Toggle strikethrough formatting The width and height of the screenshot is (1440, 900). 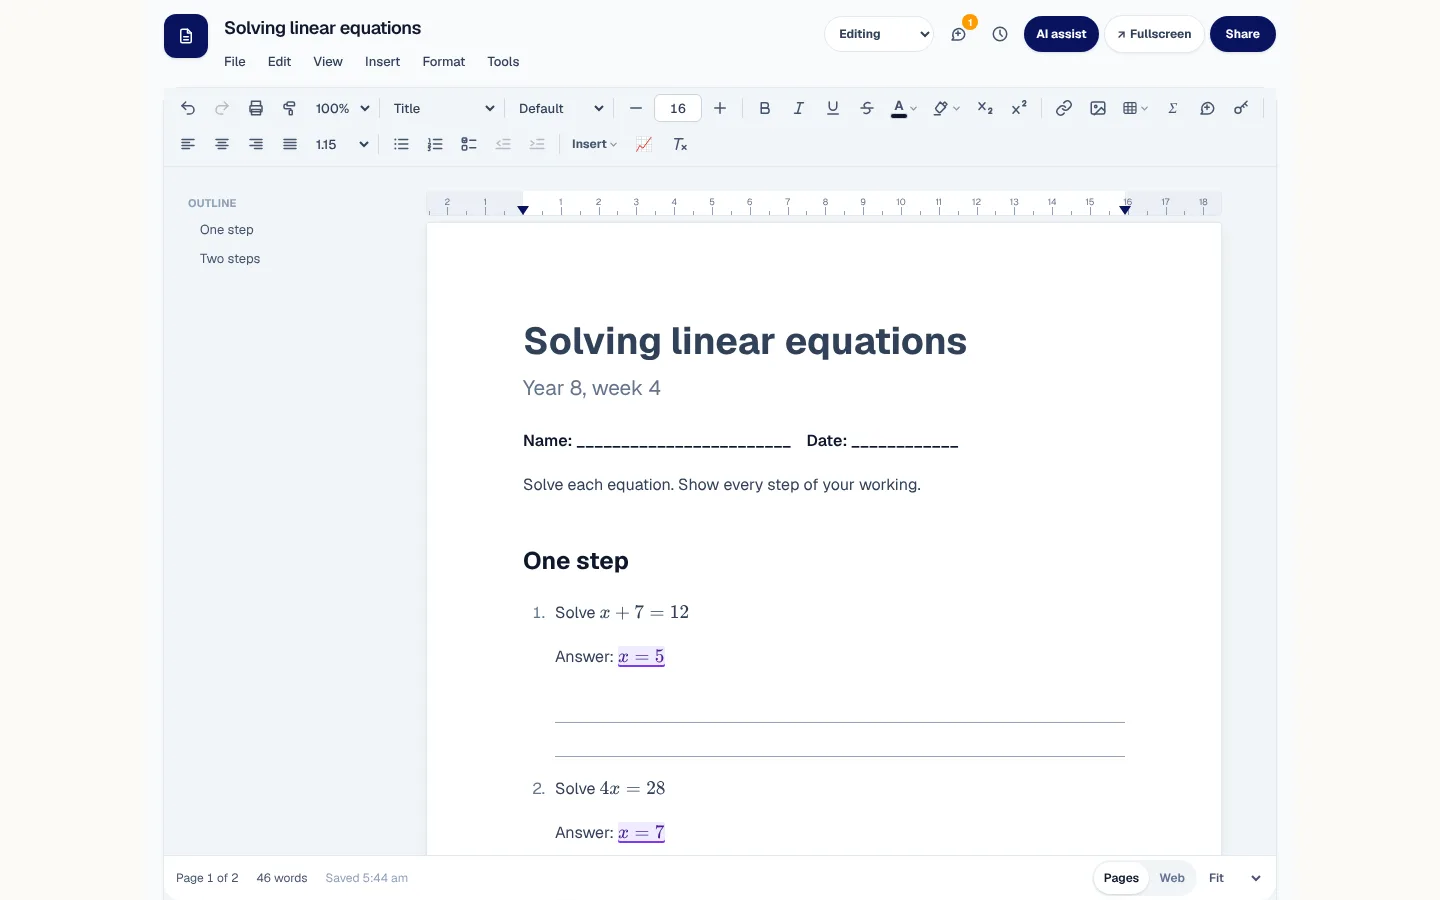coord(867,108)
